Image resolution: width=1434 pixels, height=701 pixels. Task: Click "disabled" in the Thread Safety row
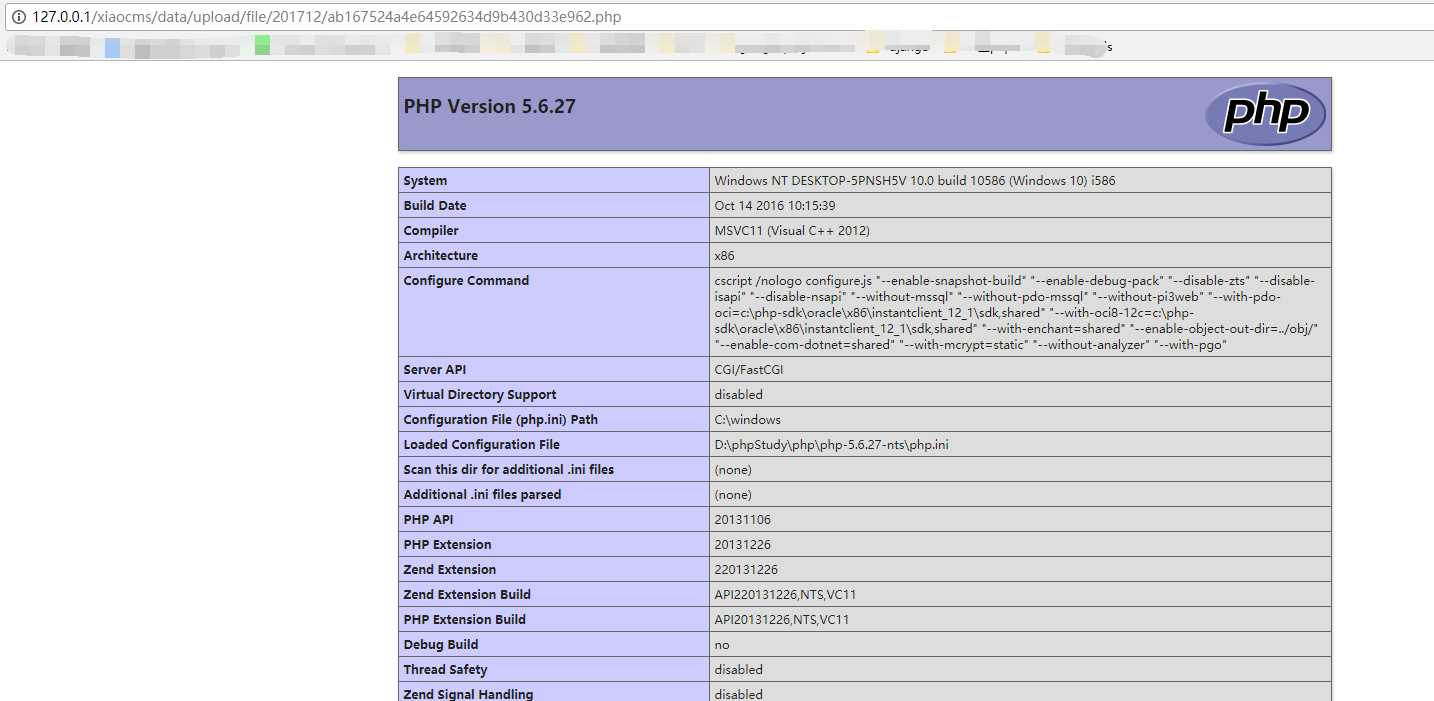coord(738,670)
